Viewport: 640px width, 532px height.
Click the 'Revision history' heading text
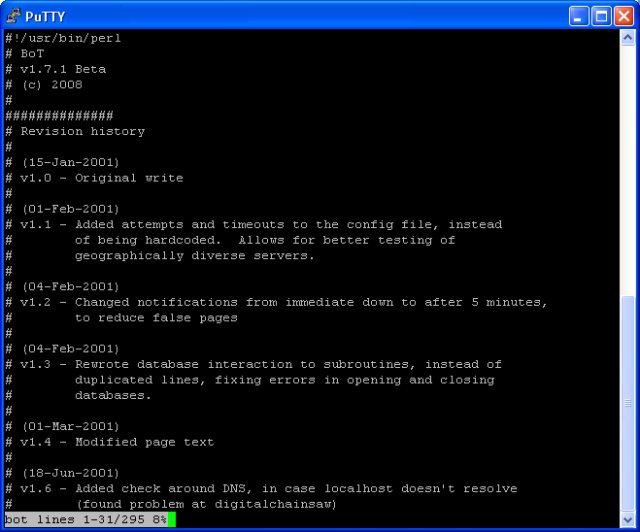(83, 131)
